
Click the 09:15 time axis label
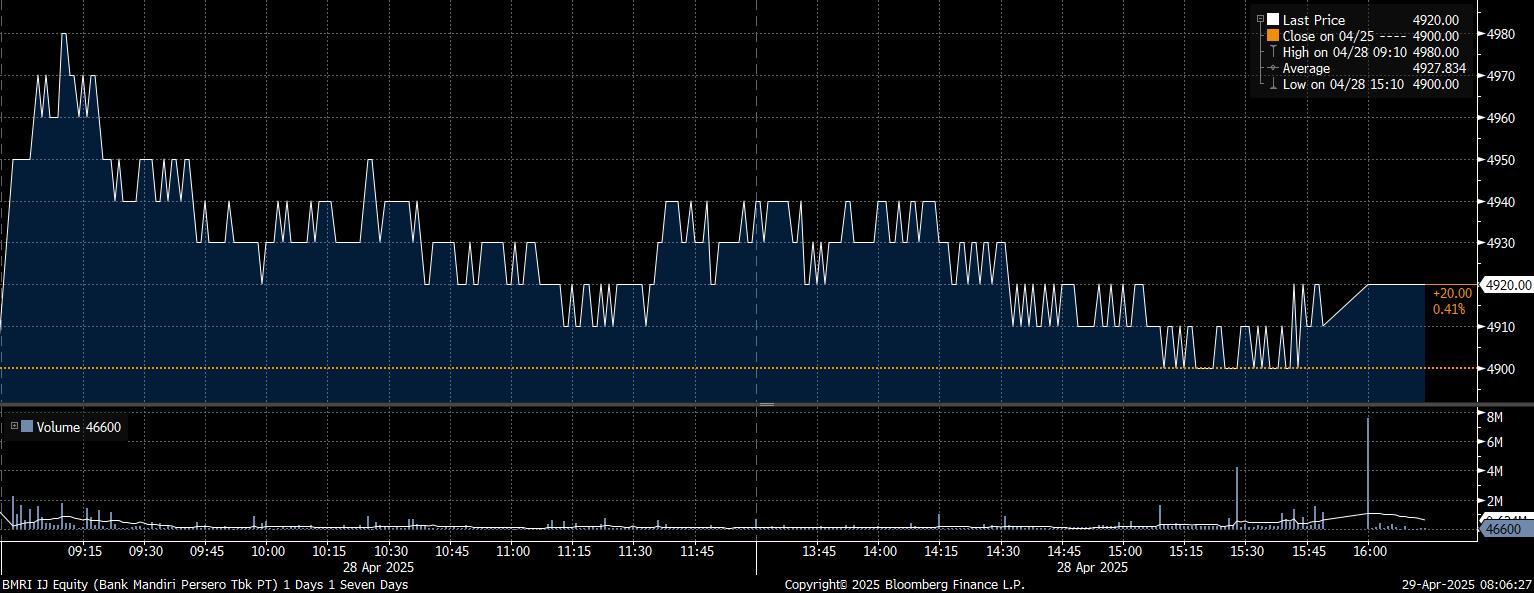click(x=84, y=551)
